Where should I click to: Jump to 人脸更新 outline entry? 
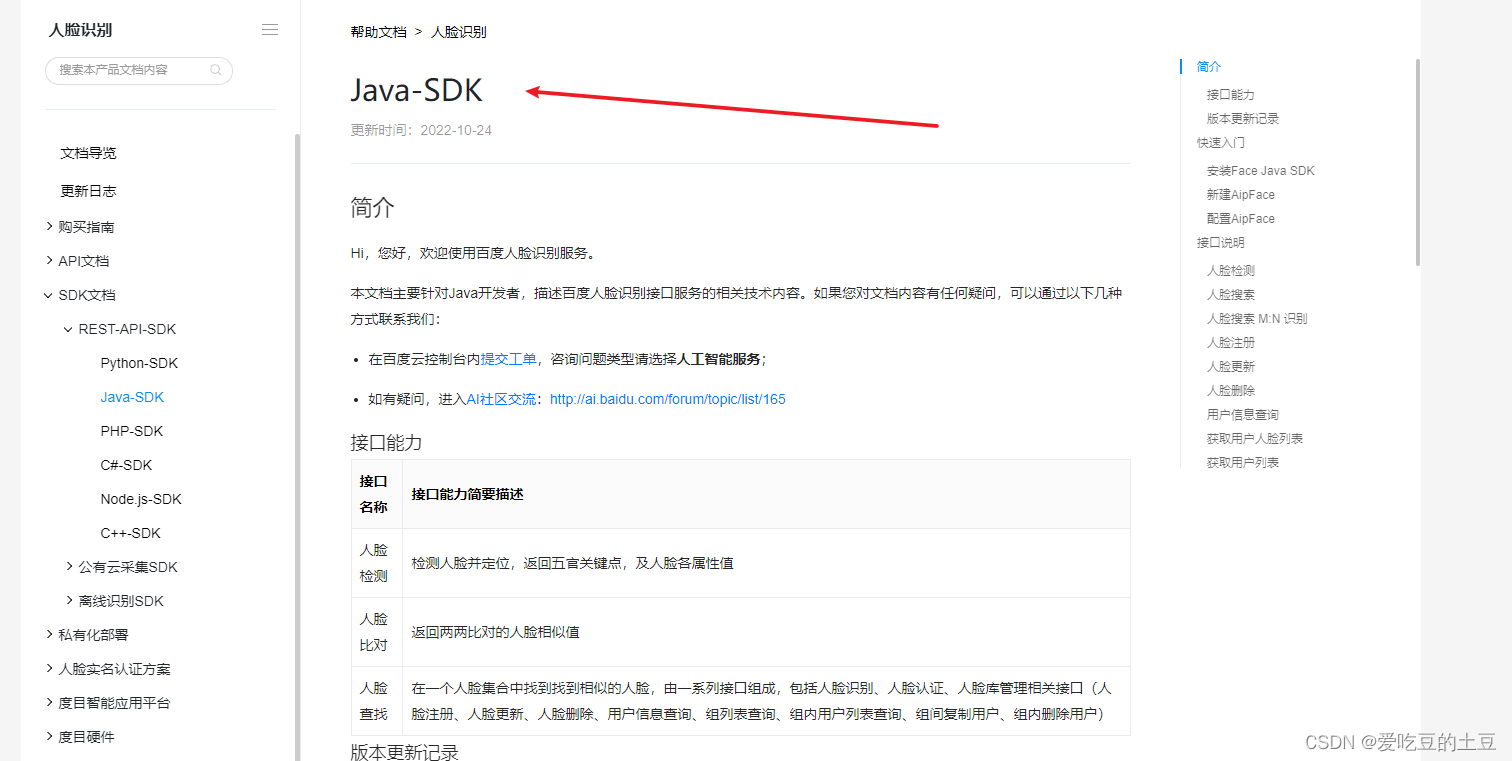pyautogui.click(x=1230, y=367)
